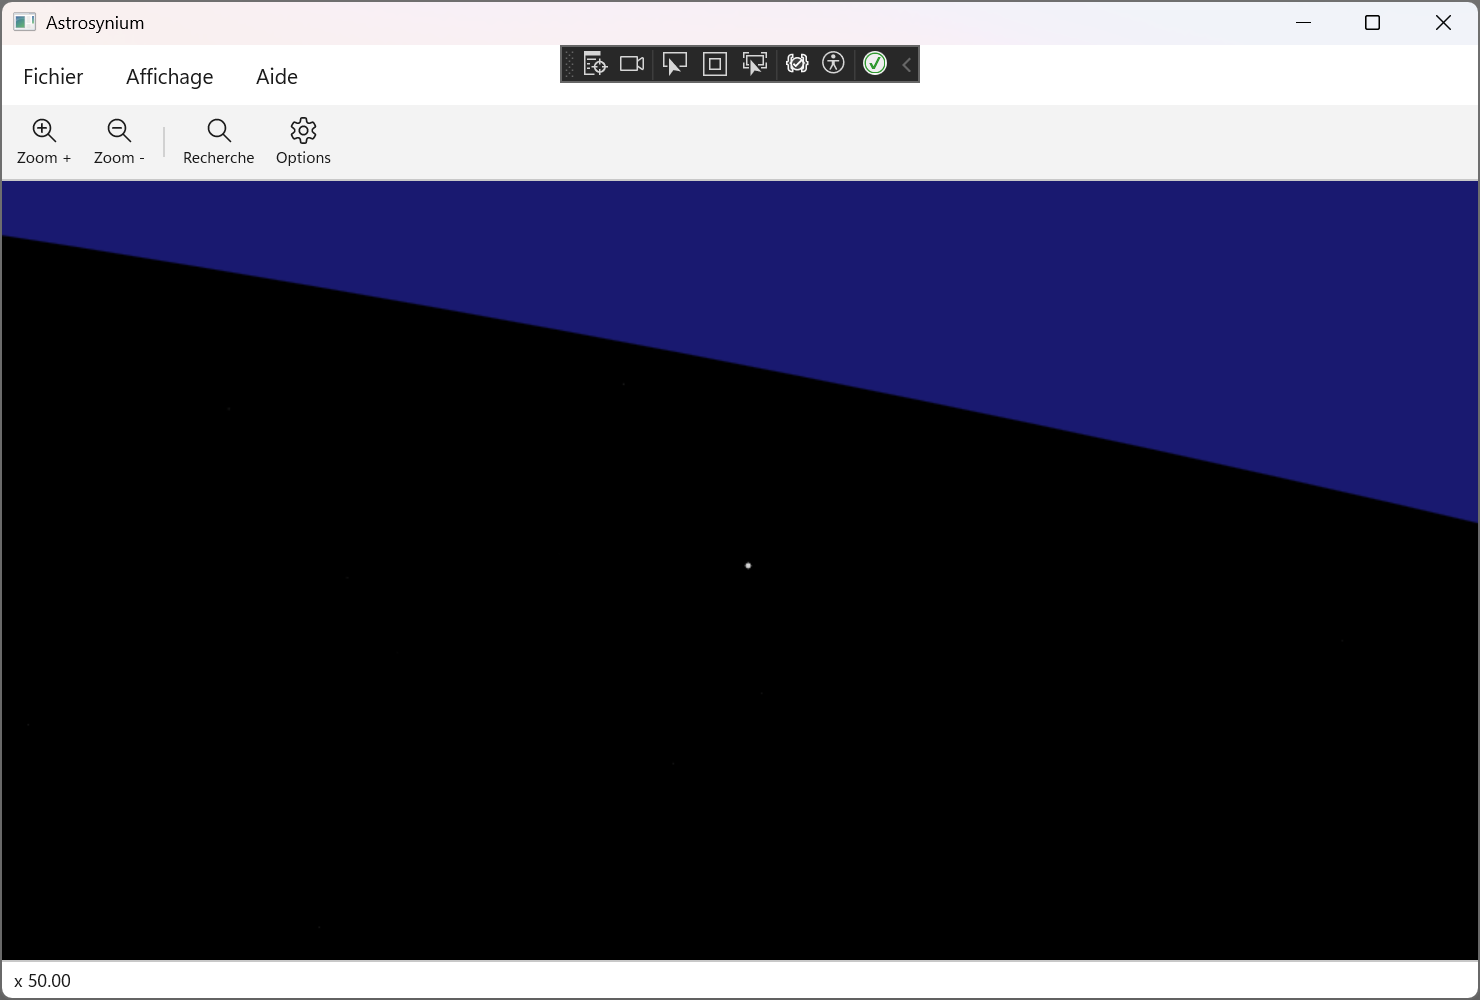This screenshot has height=1000, width=1480.
Task: Toggle track focused element icon
Action: point(755,64)
